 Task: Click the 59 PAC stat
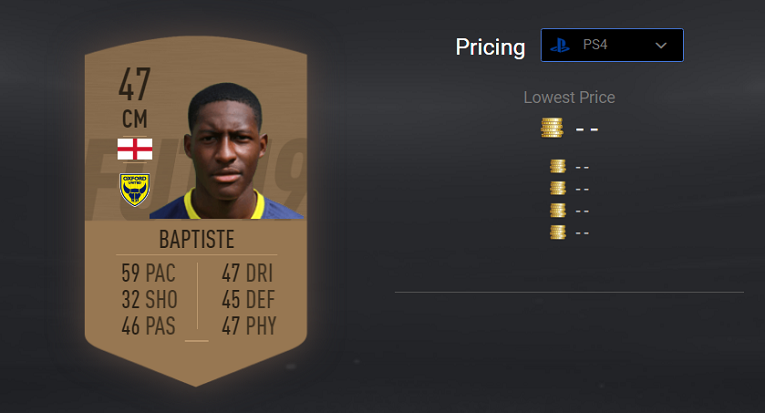coord(148,273)
